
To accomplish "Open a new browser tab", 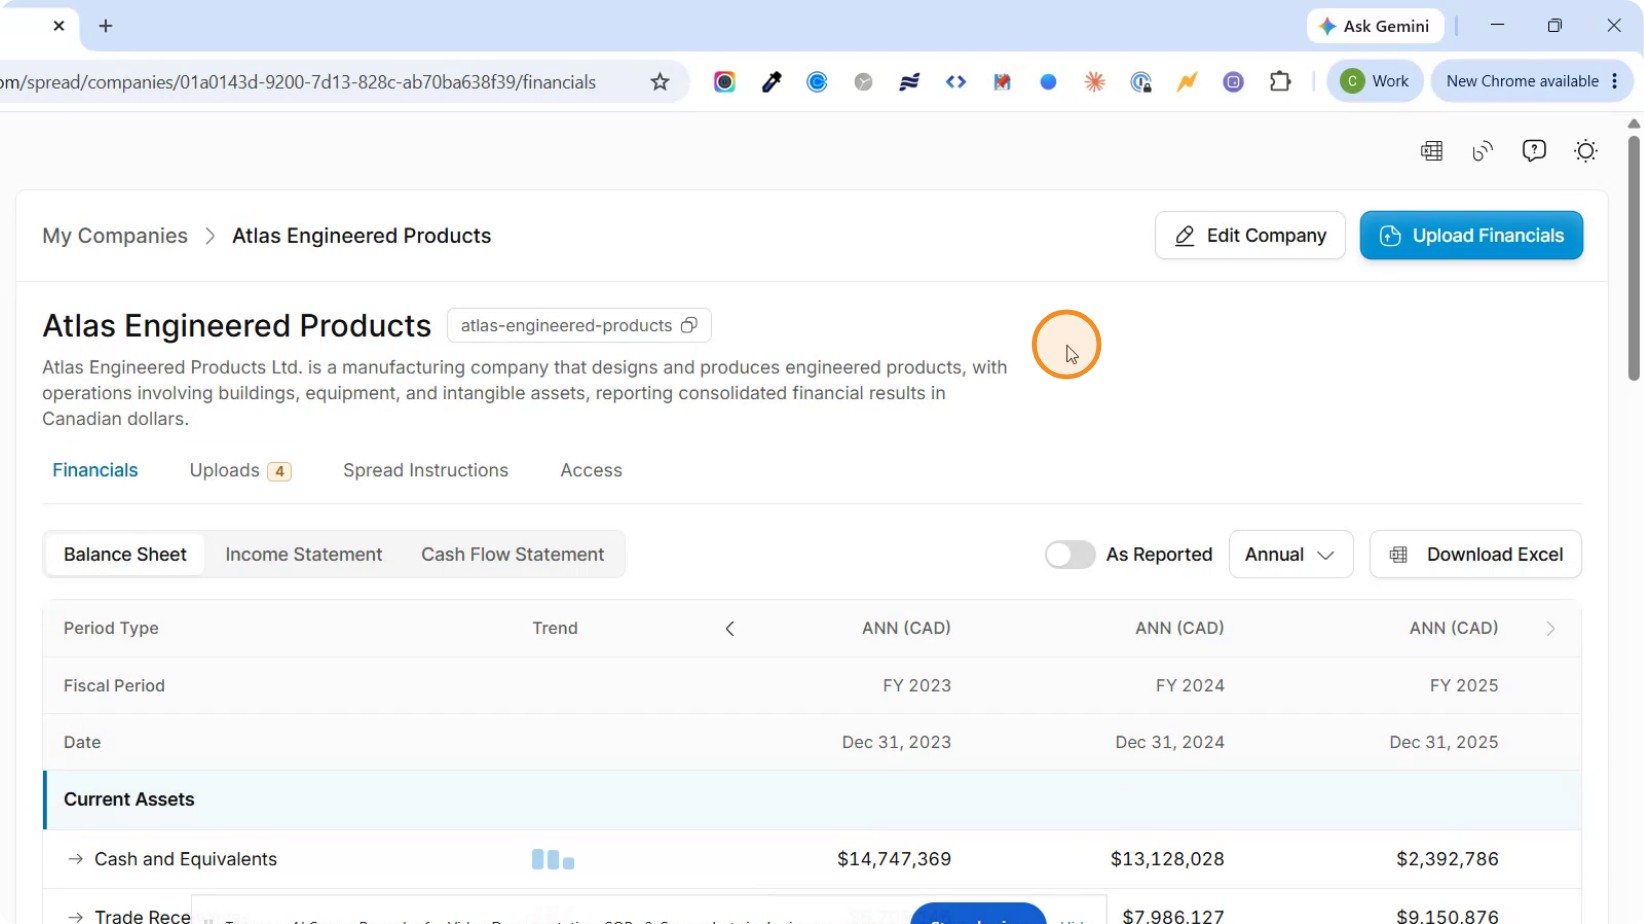I will point(106,26).
